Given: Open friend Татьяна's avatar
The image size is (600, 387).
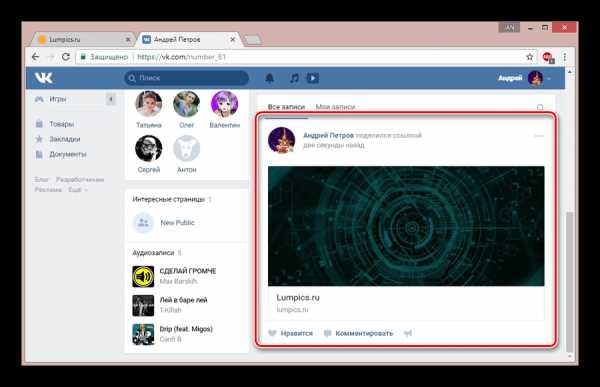Looking at the screenshot, I should [x=149, y=104].
